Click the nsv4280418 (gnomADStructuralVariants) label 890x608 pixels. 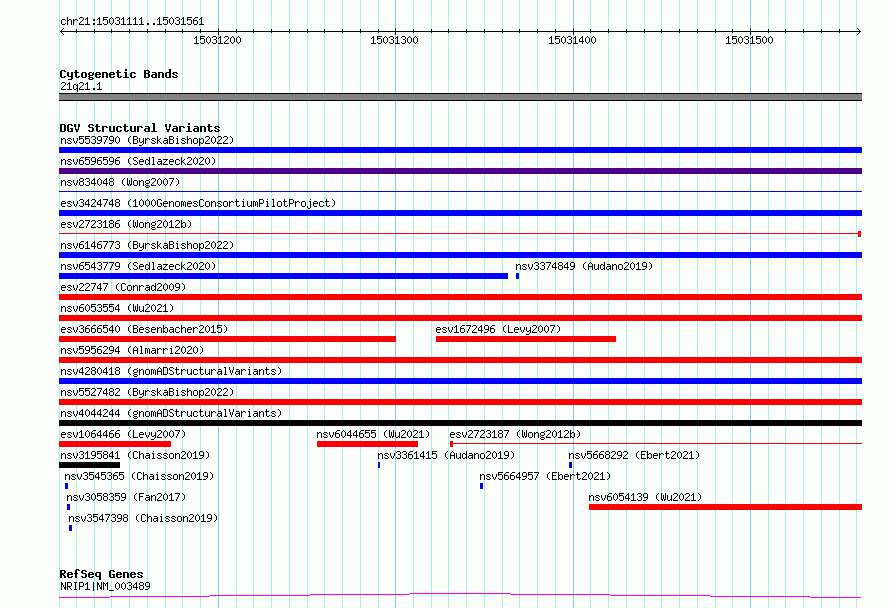point(171,371)
